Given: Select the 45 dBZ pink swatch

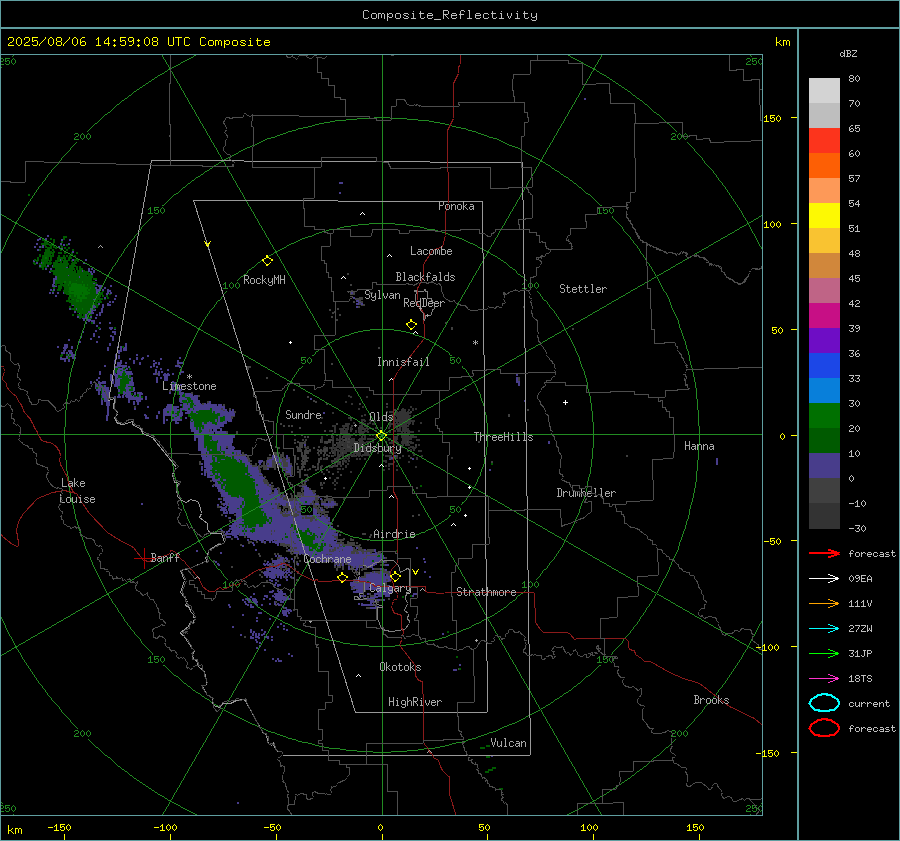Looking at the screenshot, I should click(x=824, y=290).
